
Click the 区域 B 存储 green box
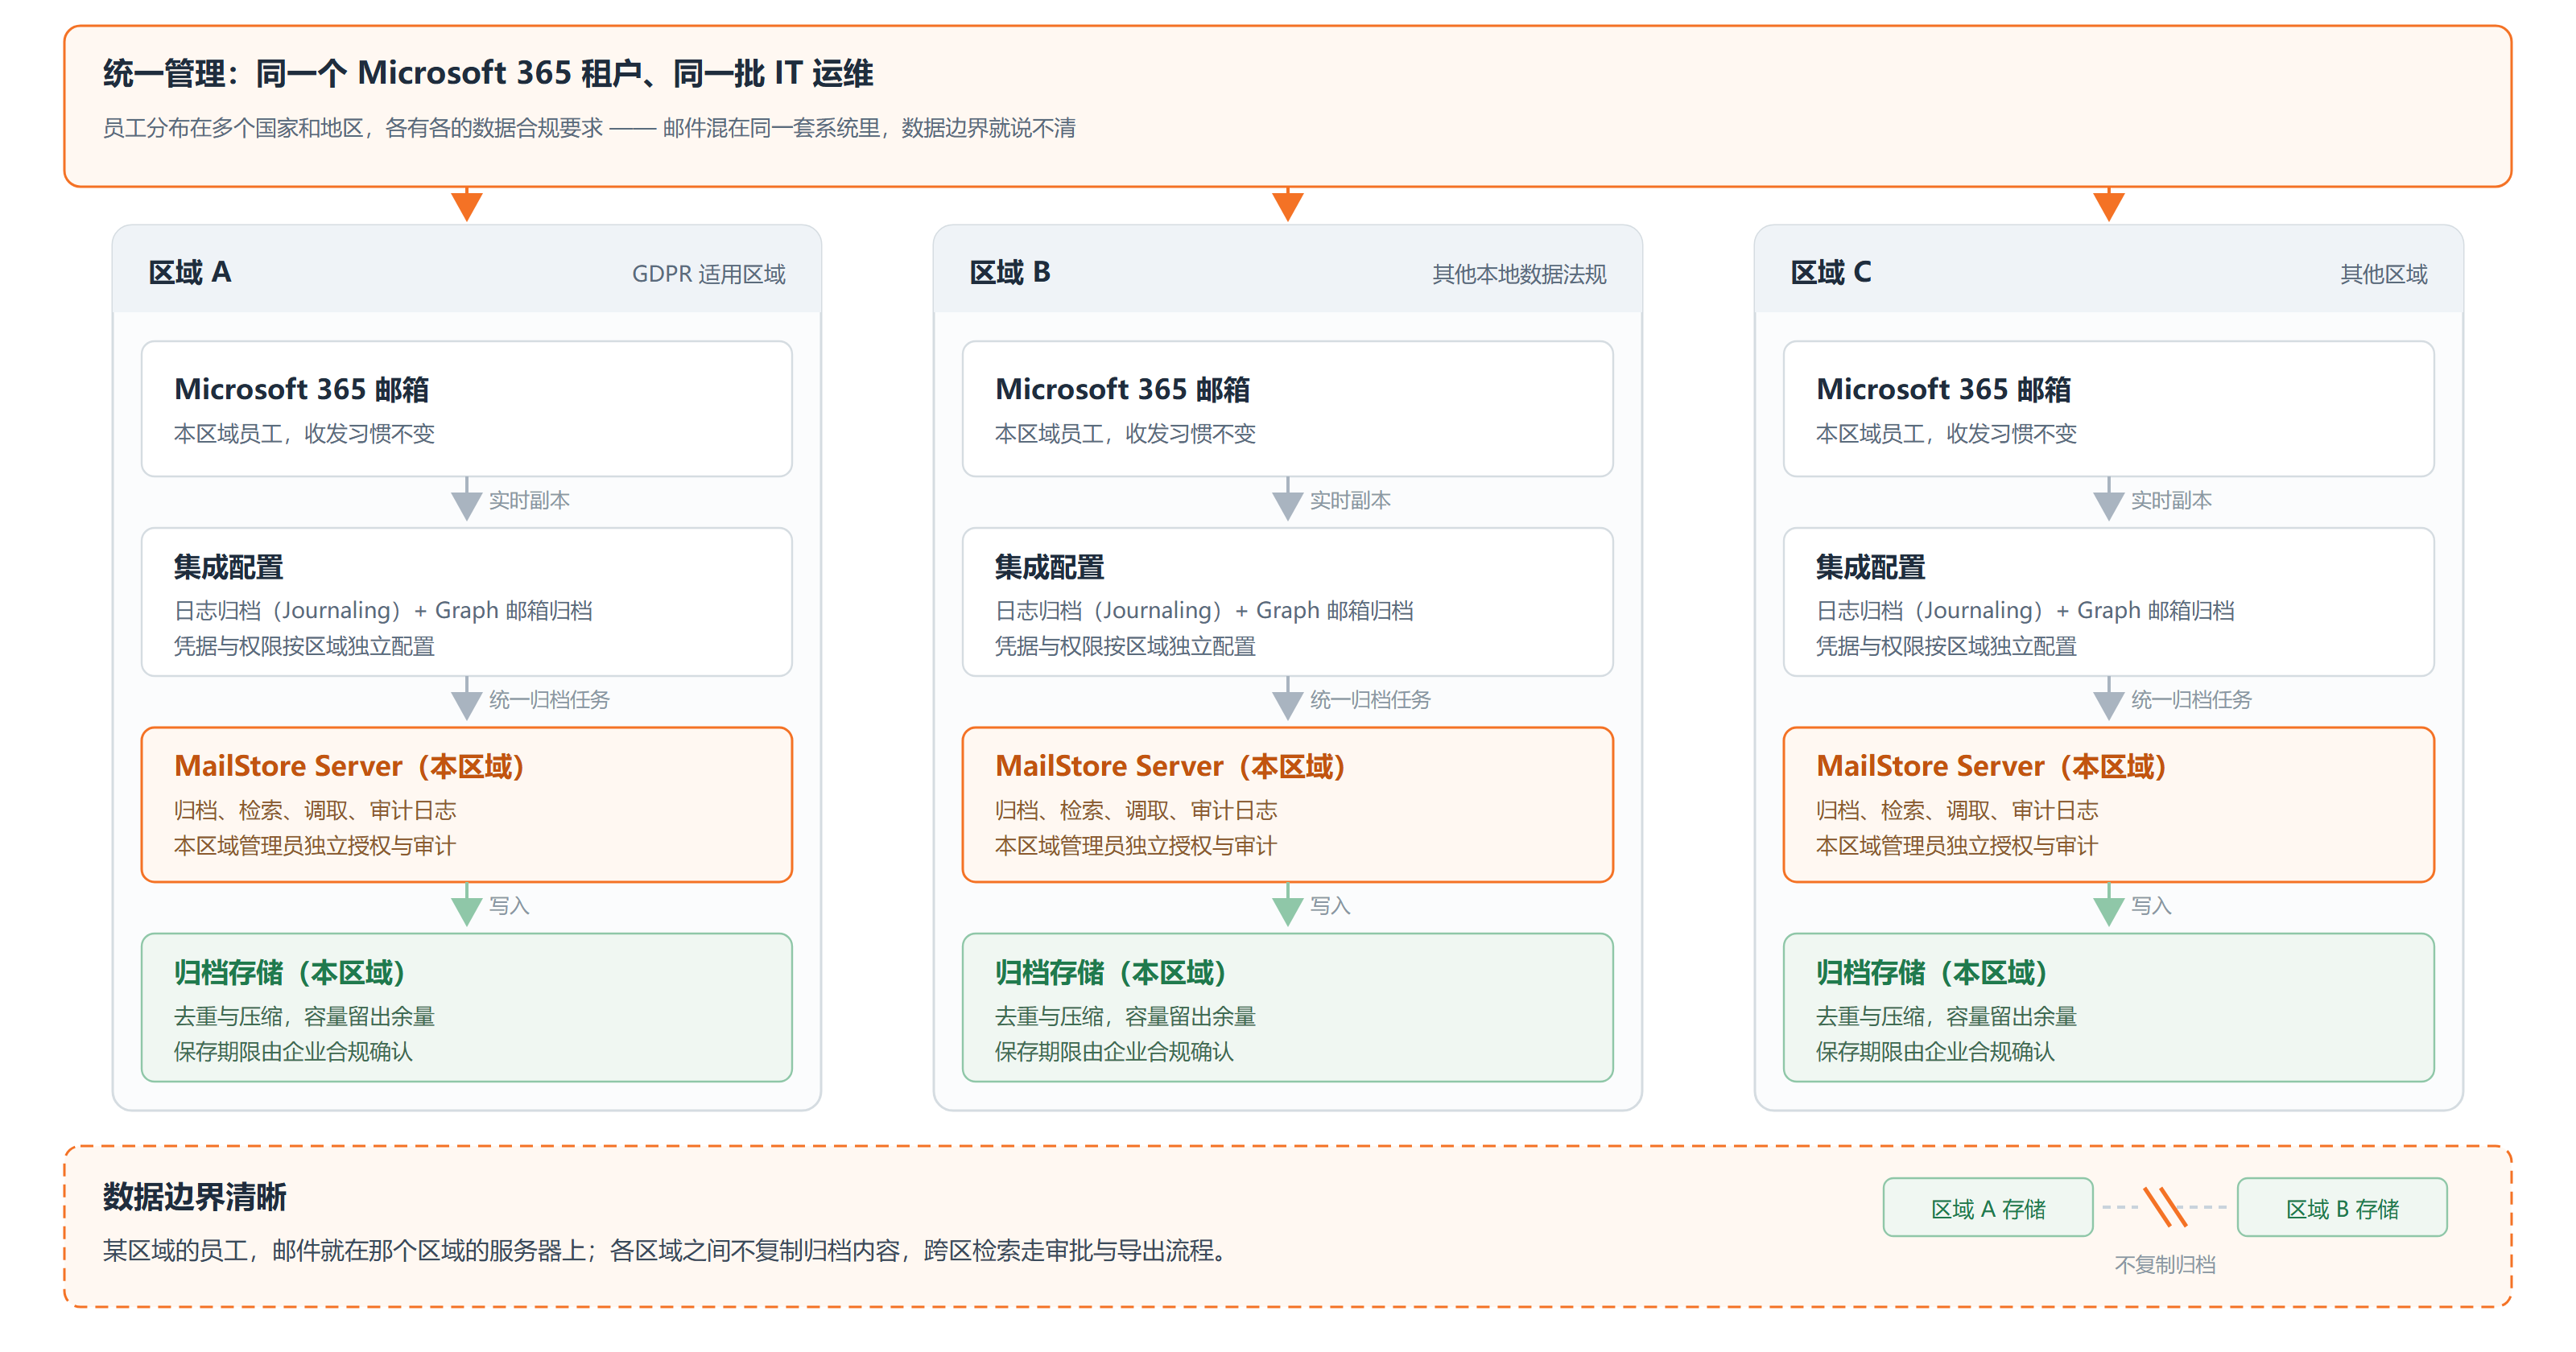(x=2342, y=1208)
